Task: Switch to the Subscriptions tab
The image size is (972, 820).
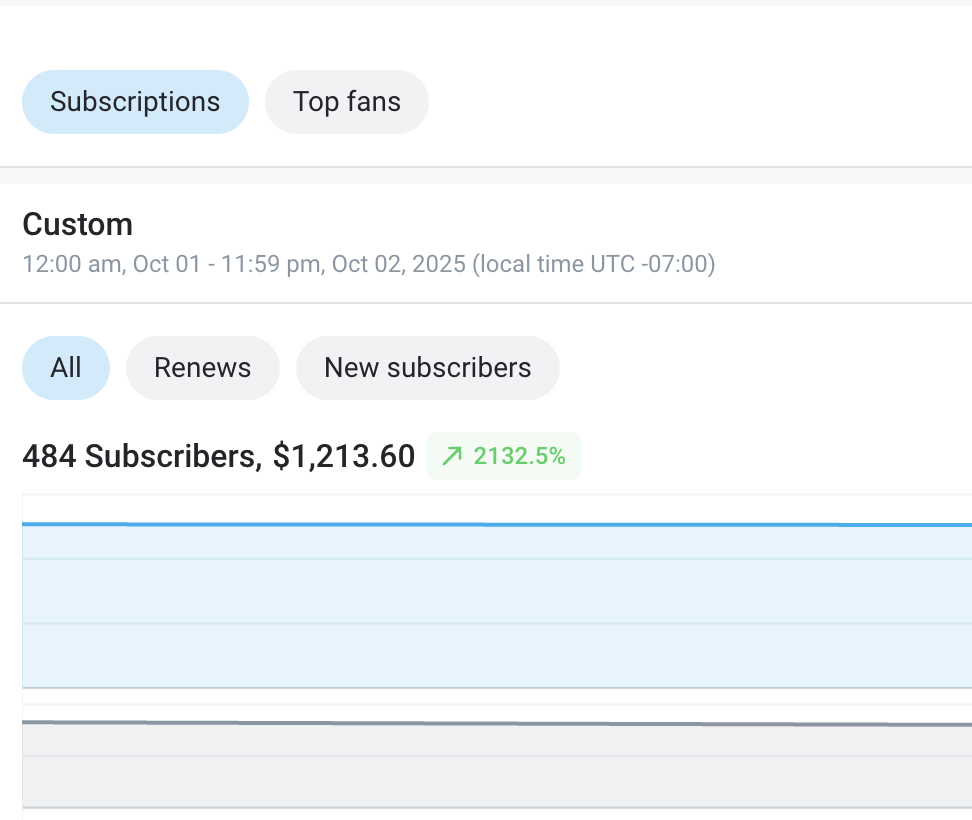Action: pyautogui.click(x=135, y=101)
